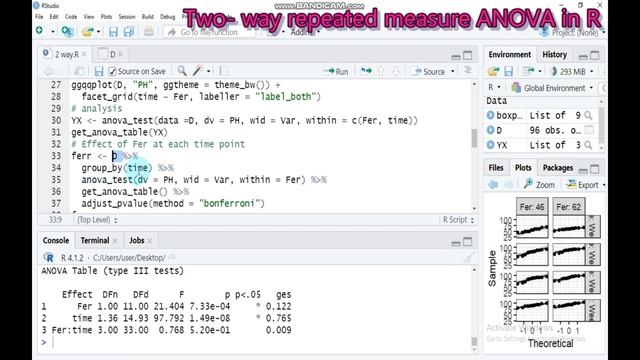Open the Code menu
Viewport: 640px width, 360px height.
(x=71, y=17)
